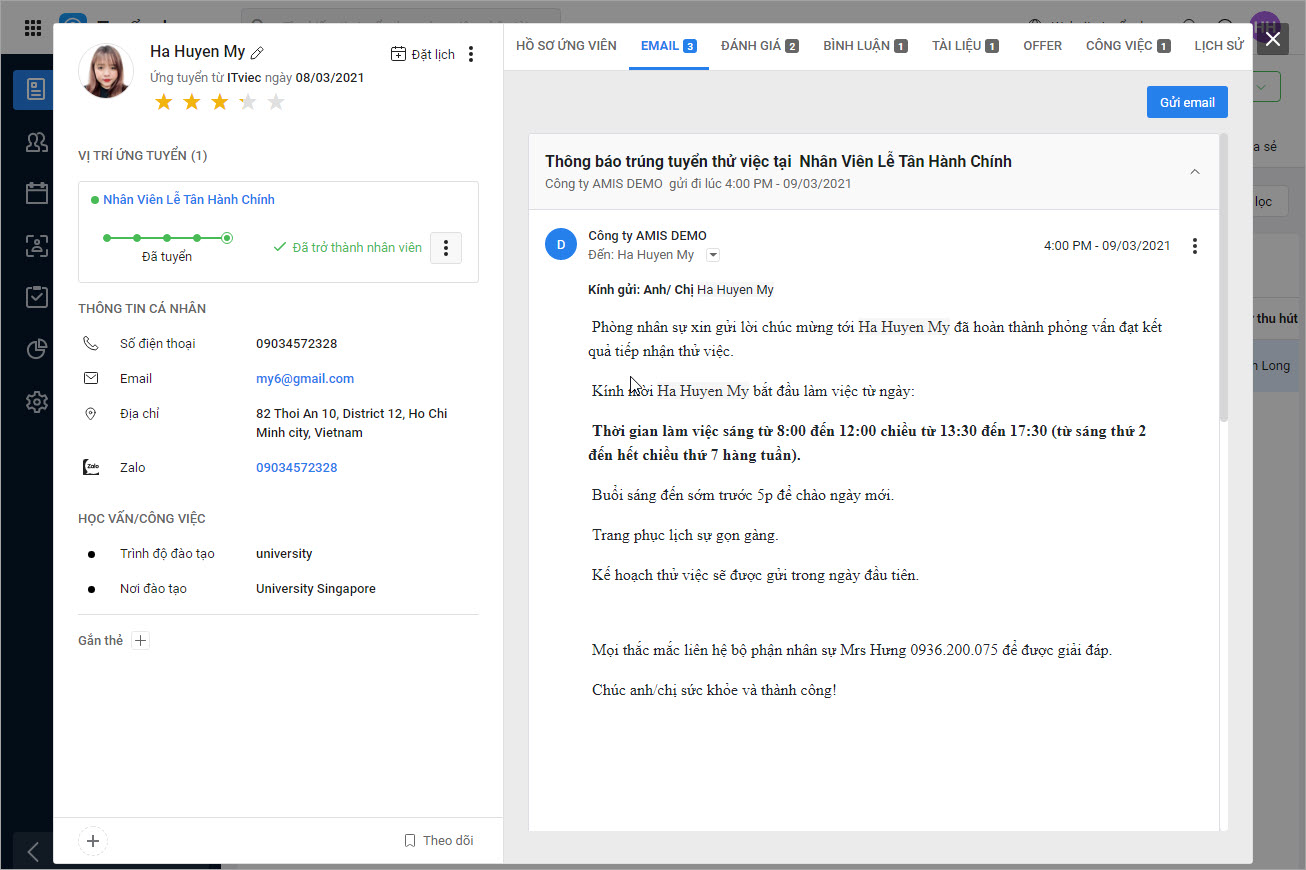Open the Offer tab
The width and height of the screenshot is (1306, 870).
click(x=1042, y=46)
